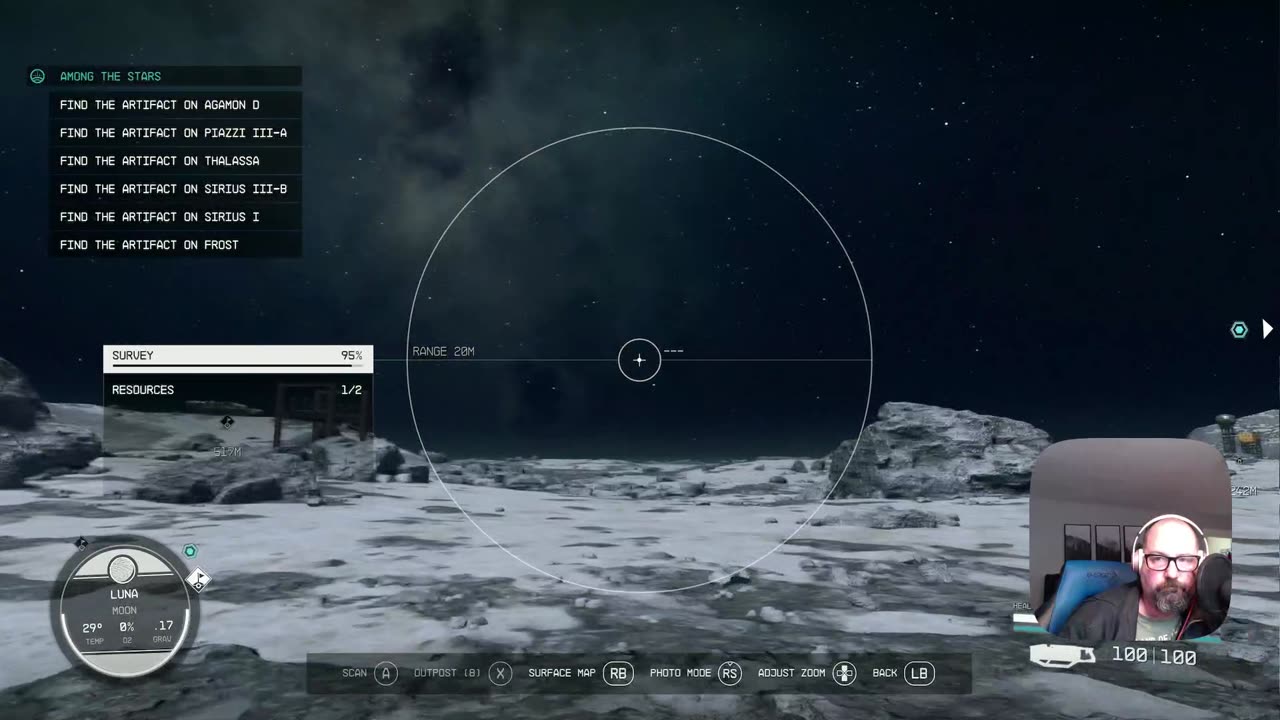Open SURFACE MAP from the bottom bar
The height and width of the screenshot is (720, 1280).
561,673
